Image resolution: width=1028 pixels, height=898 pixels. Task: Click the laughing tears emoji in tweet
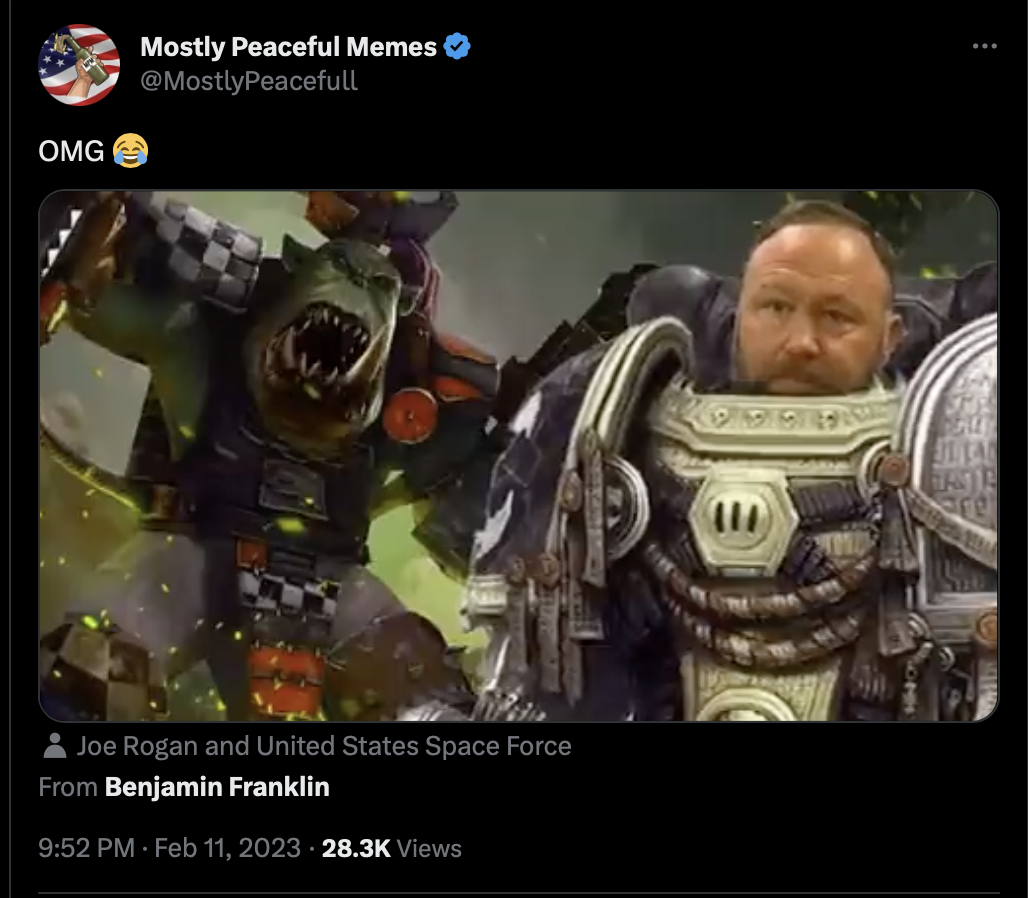point(130,151)
